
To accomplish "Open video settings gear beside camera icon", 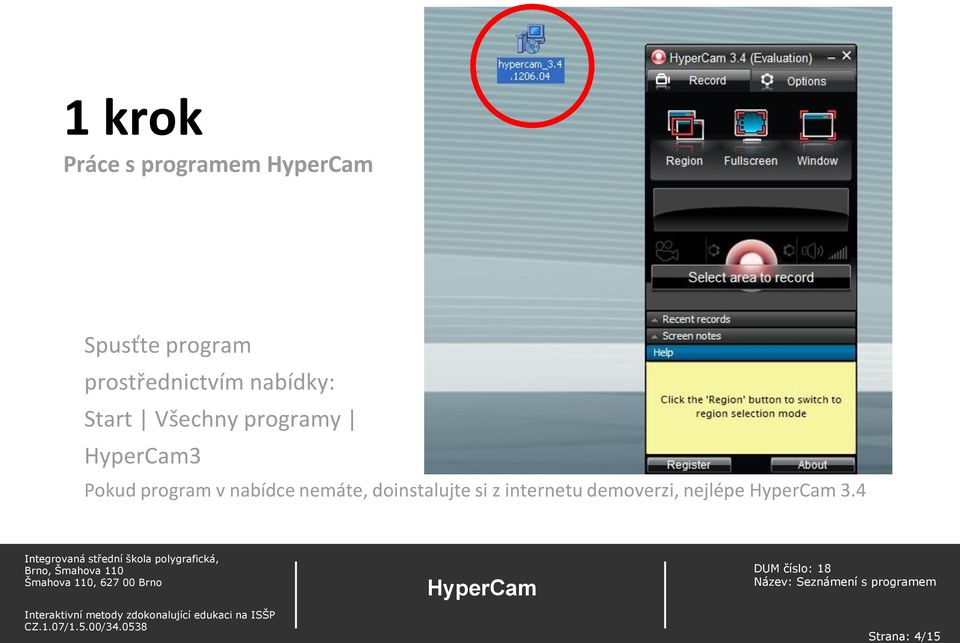I will click(713, 250).
